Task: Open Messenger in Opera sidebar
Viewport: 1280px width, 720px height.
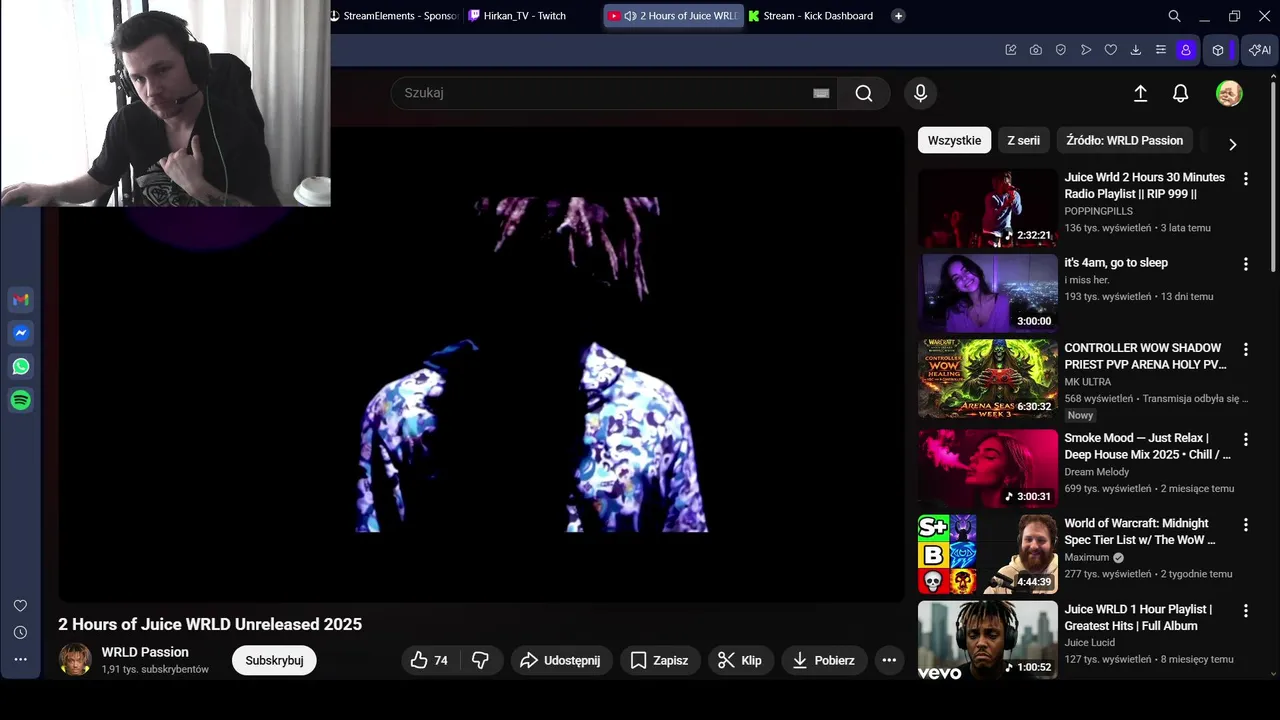Action: pyautogui.click(x=21, y=333)
